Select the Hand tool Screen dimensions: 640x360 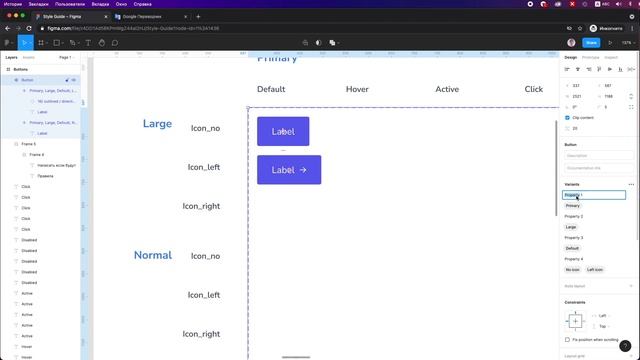(102, 43)
